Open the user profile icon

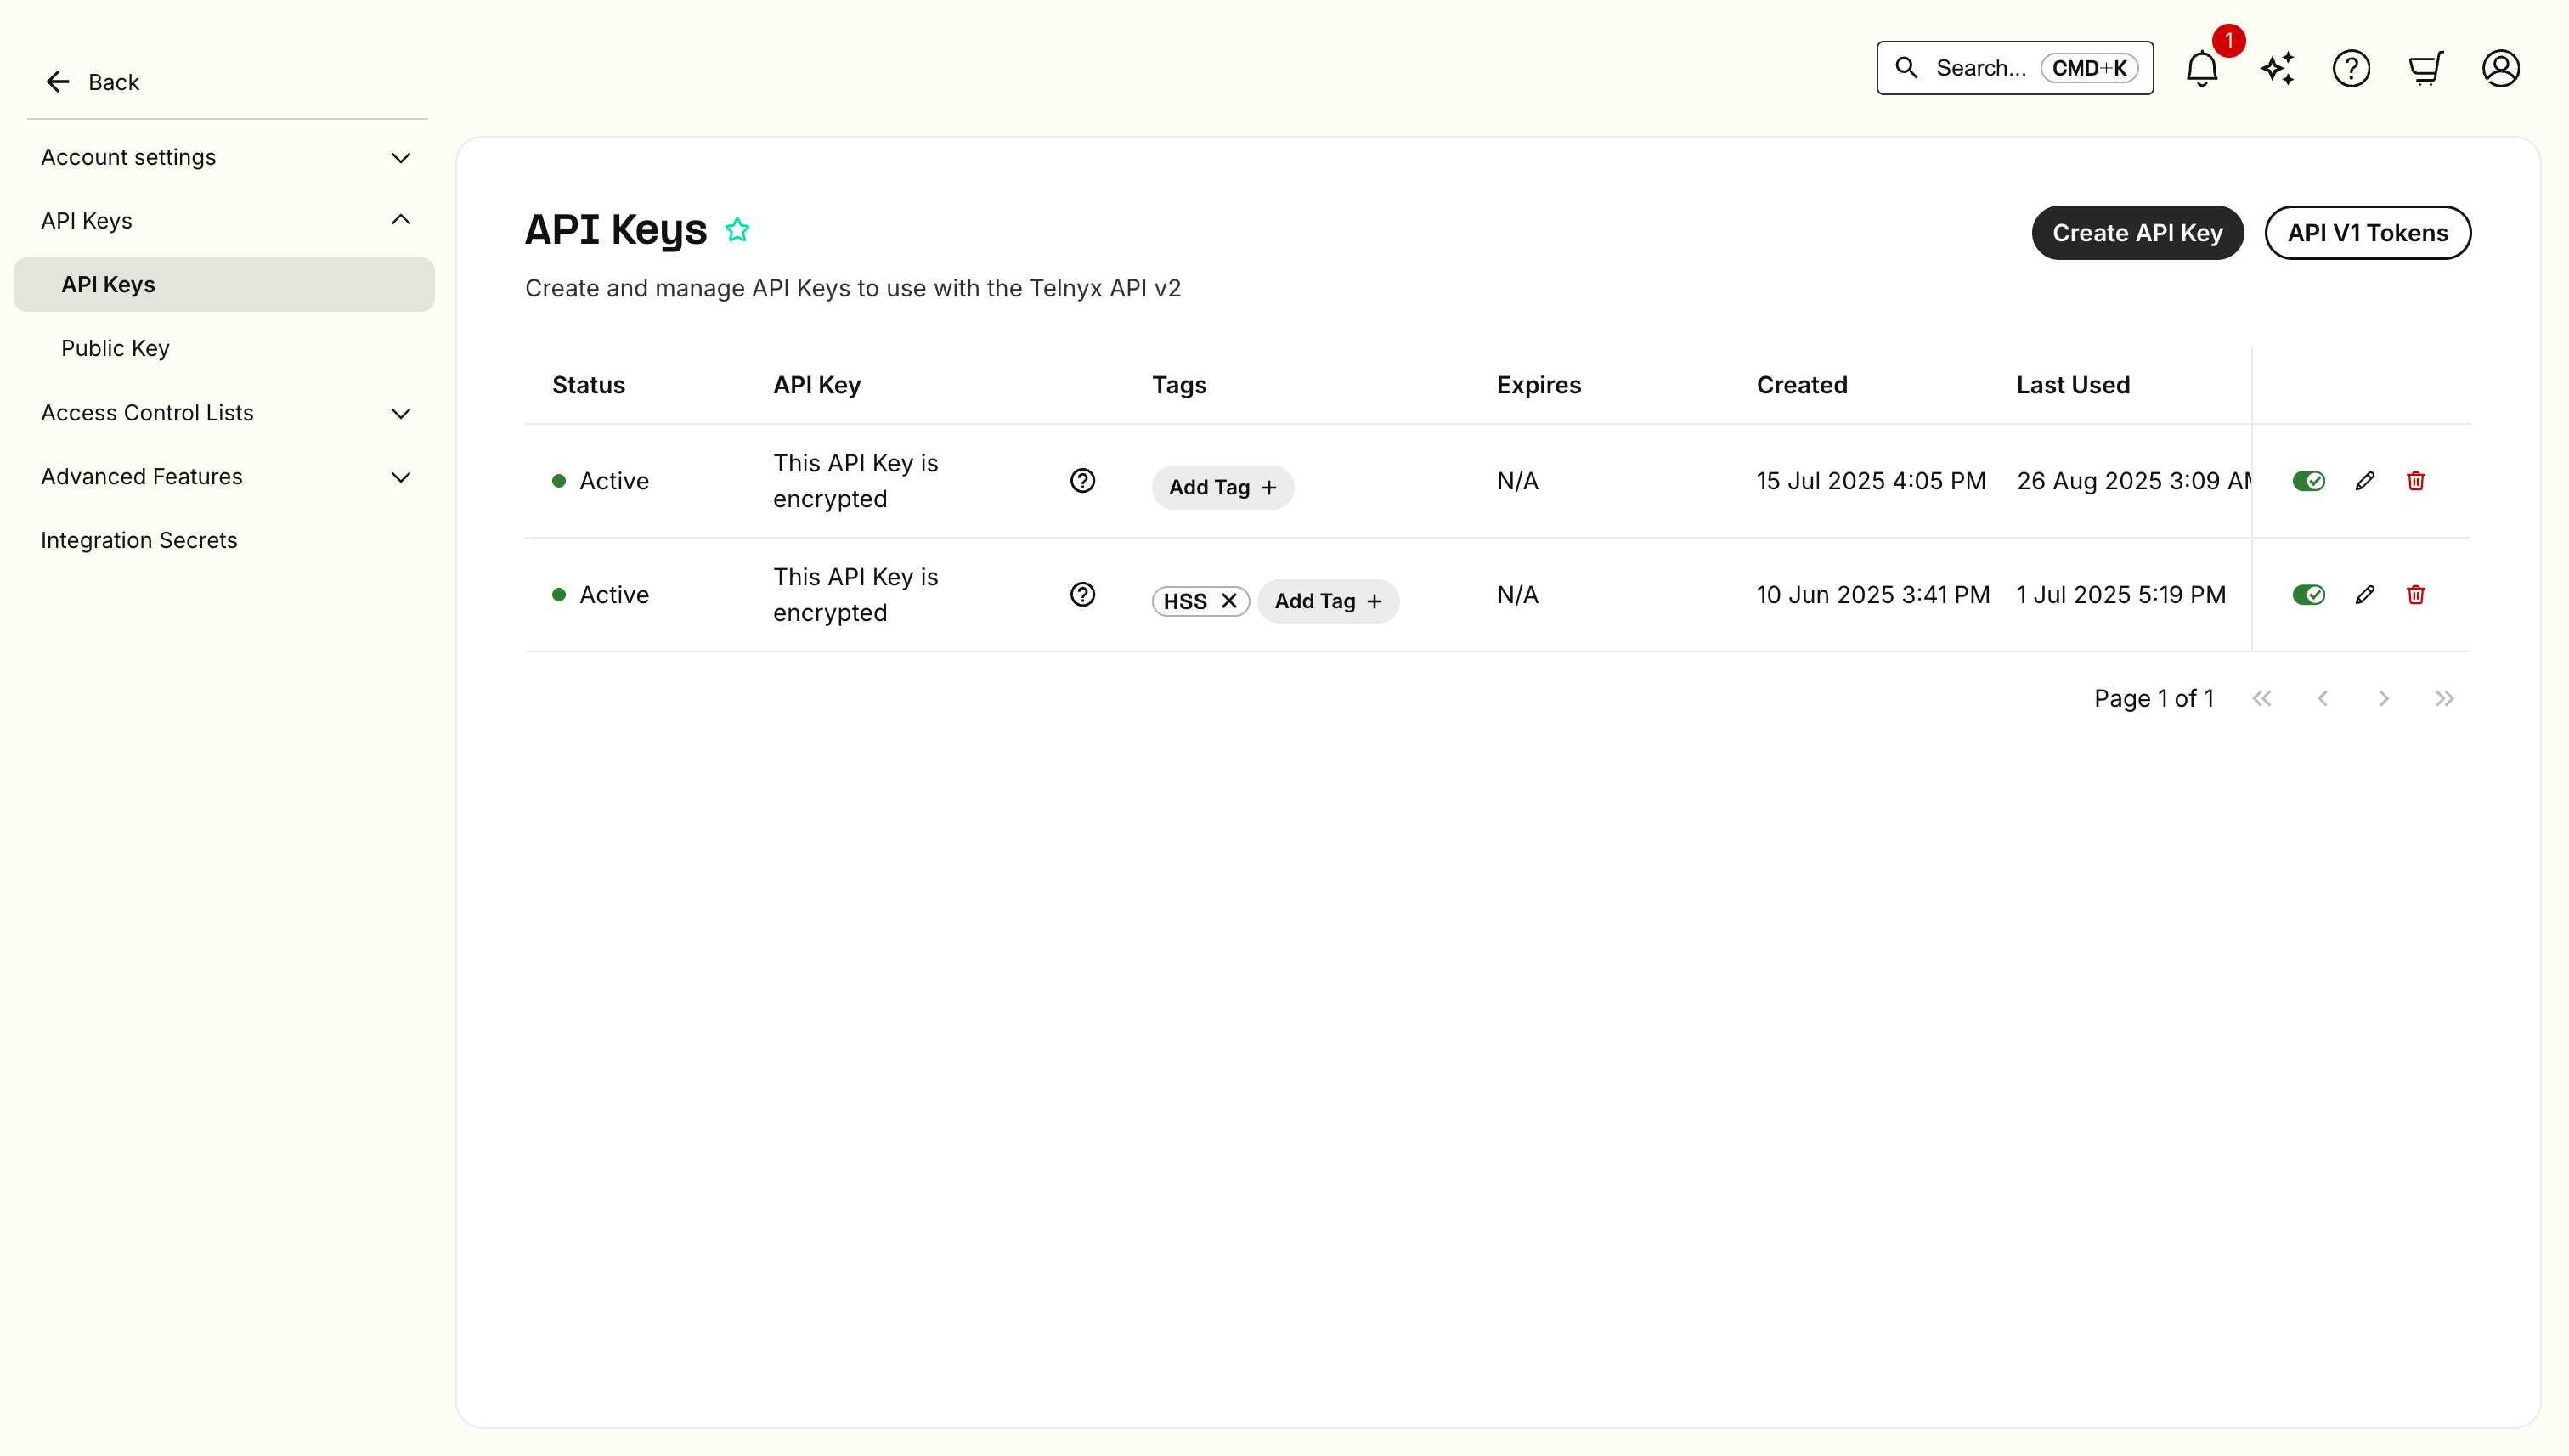click(x=2501, y=68)
